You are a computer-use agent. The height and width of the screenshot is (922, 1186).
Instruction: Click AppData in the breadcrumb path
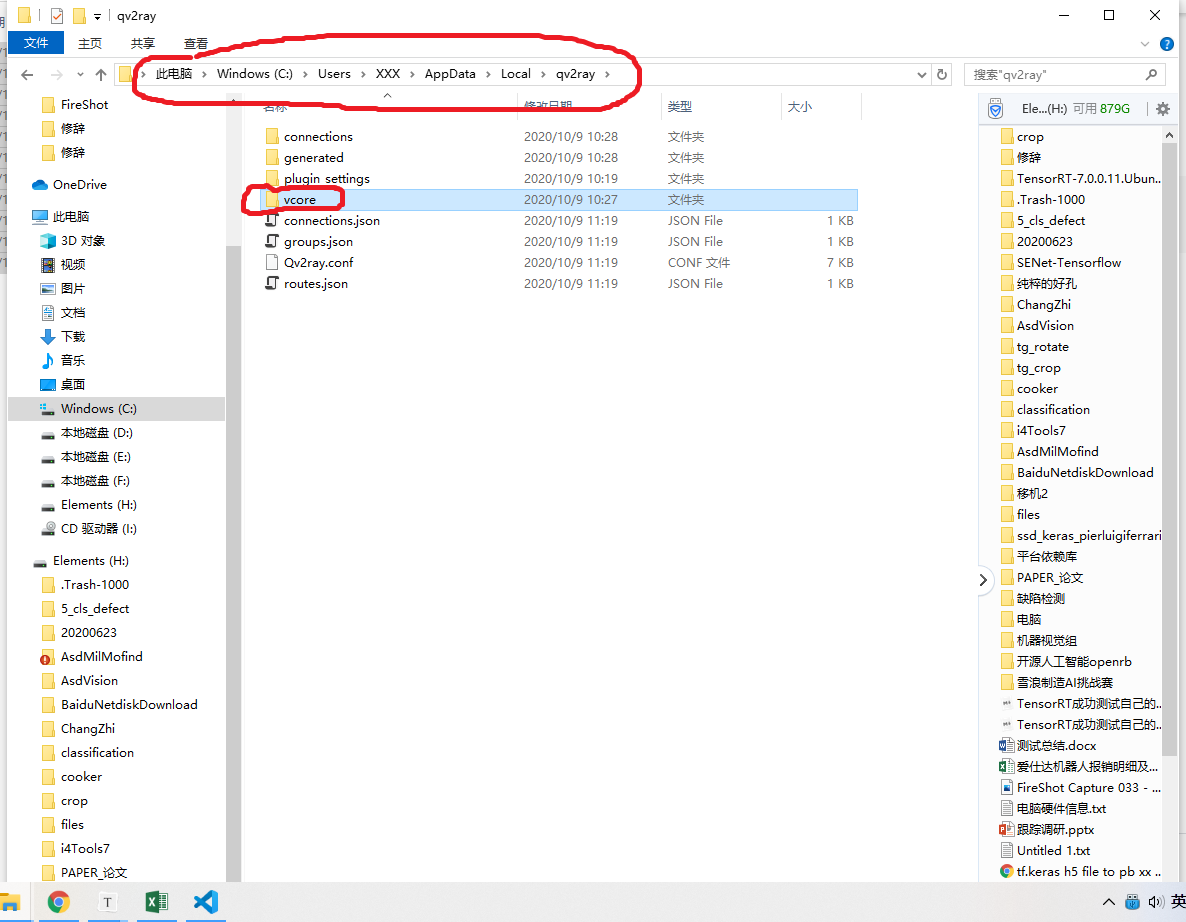[x=450, y=74]
